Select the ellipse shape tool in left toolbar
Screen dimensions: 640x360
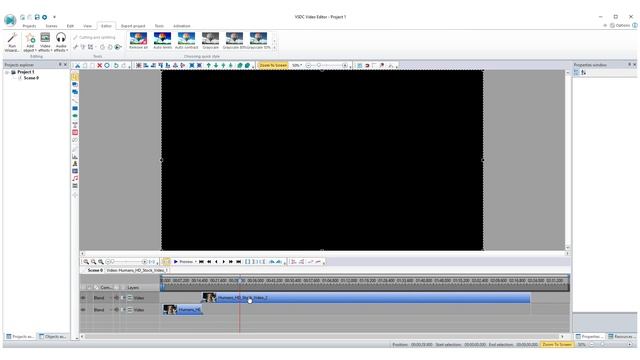tap(75, 116)
